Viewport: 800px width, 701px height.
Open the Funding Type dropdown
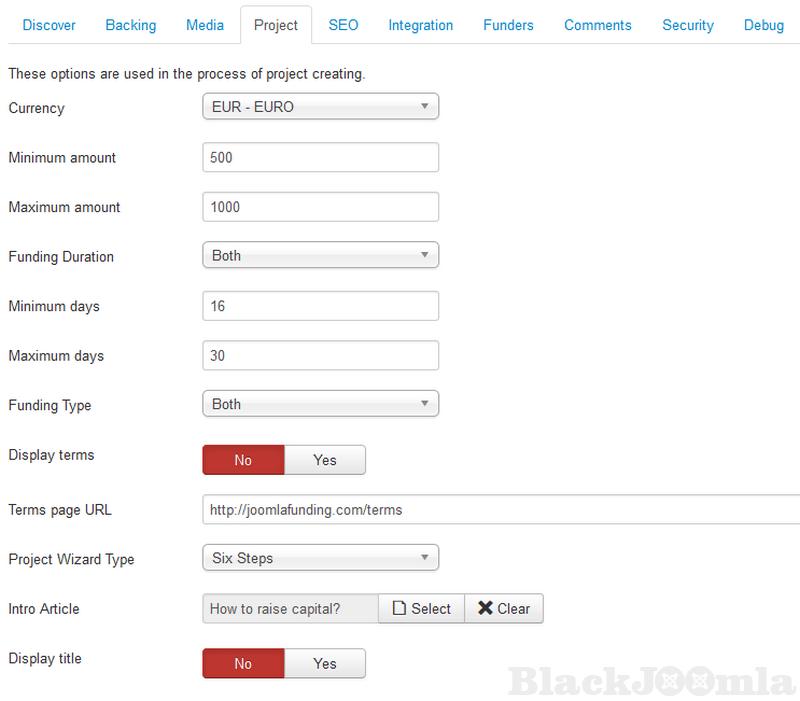[x=320, y=405]
